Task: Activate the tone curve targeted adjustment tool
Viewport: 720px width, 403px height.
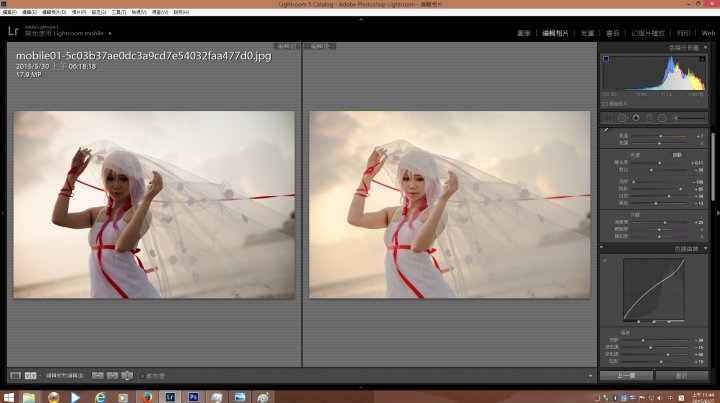Action: coord(605,260)
